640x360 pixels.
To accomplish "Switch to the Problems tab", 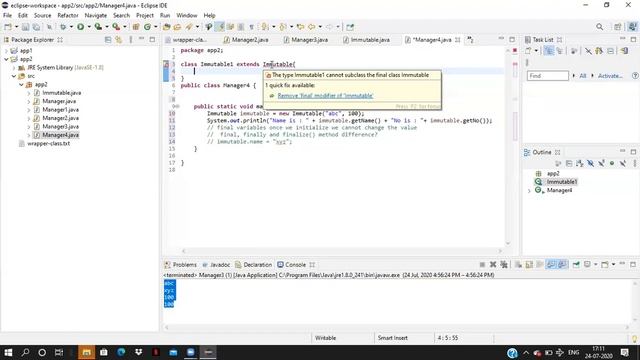I will pyautogui.click(x=180, y=264).
